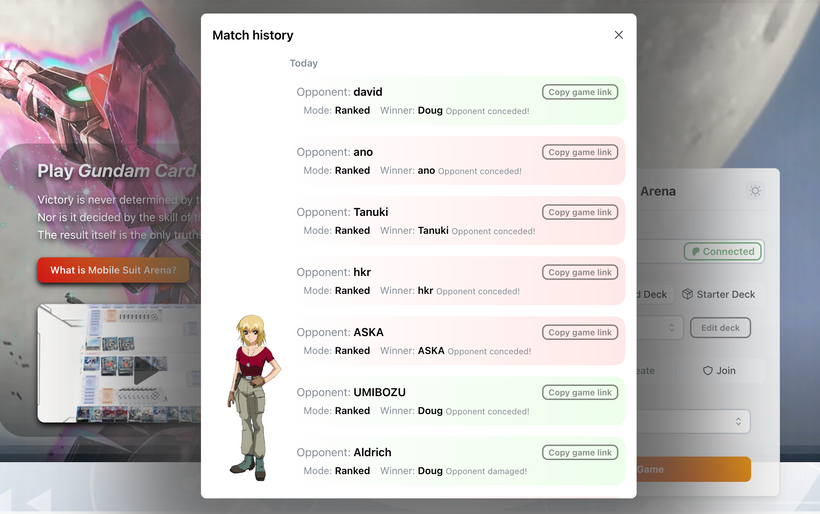Copy game link for the Aldrich match
The width and height of the screenshot is (820, 514).
(580, 452)
